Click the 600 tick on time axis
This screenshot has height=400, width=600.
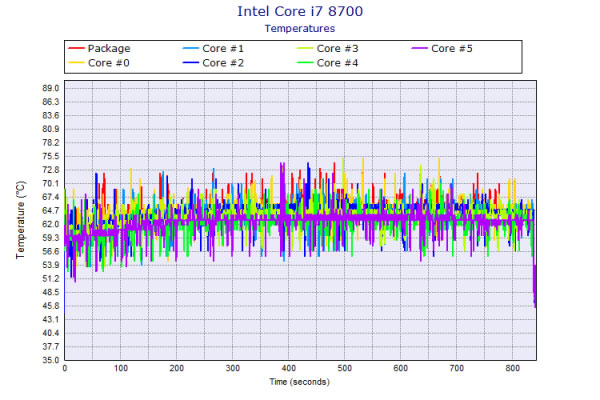(400, 368)
